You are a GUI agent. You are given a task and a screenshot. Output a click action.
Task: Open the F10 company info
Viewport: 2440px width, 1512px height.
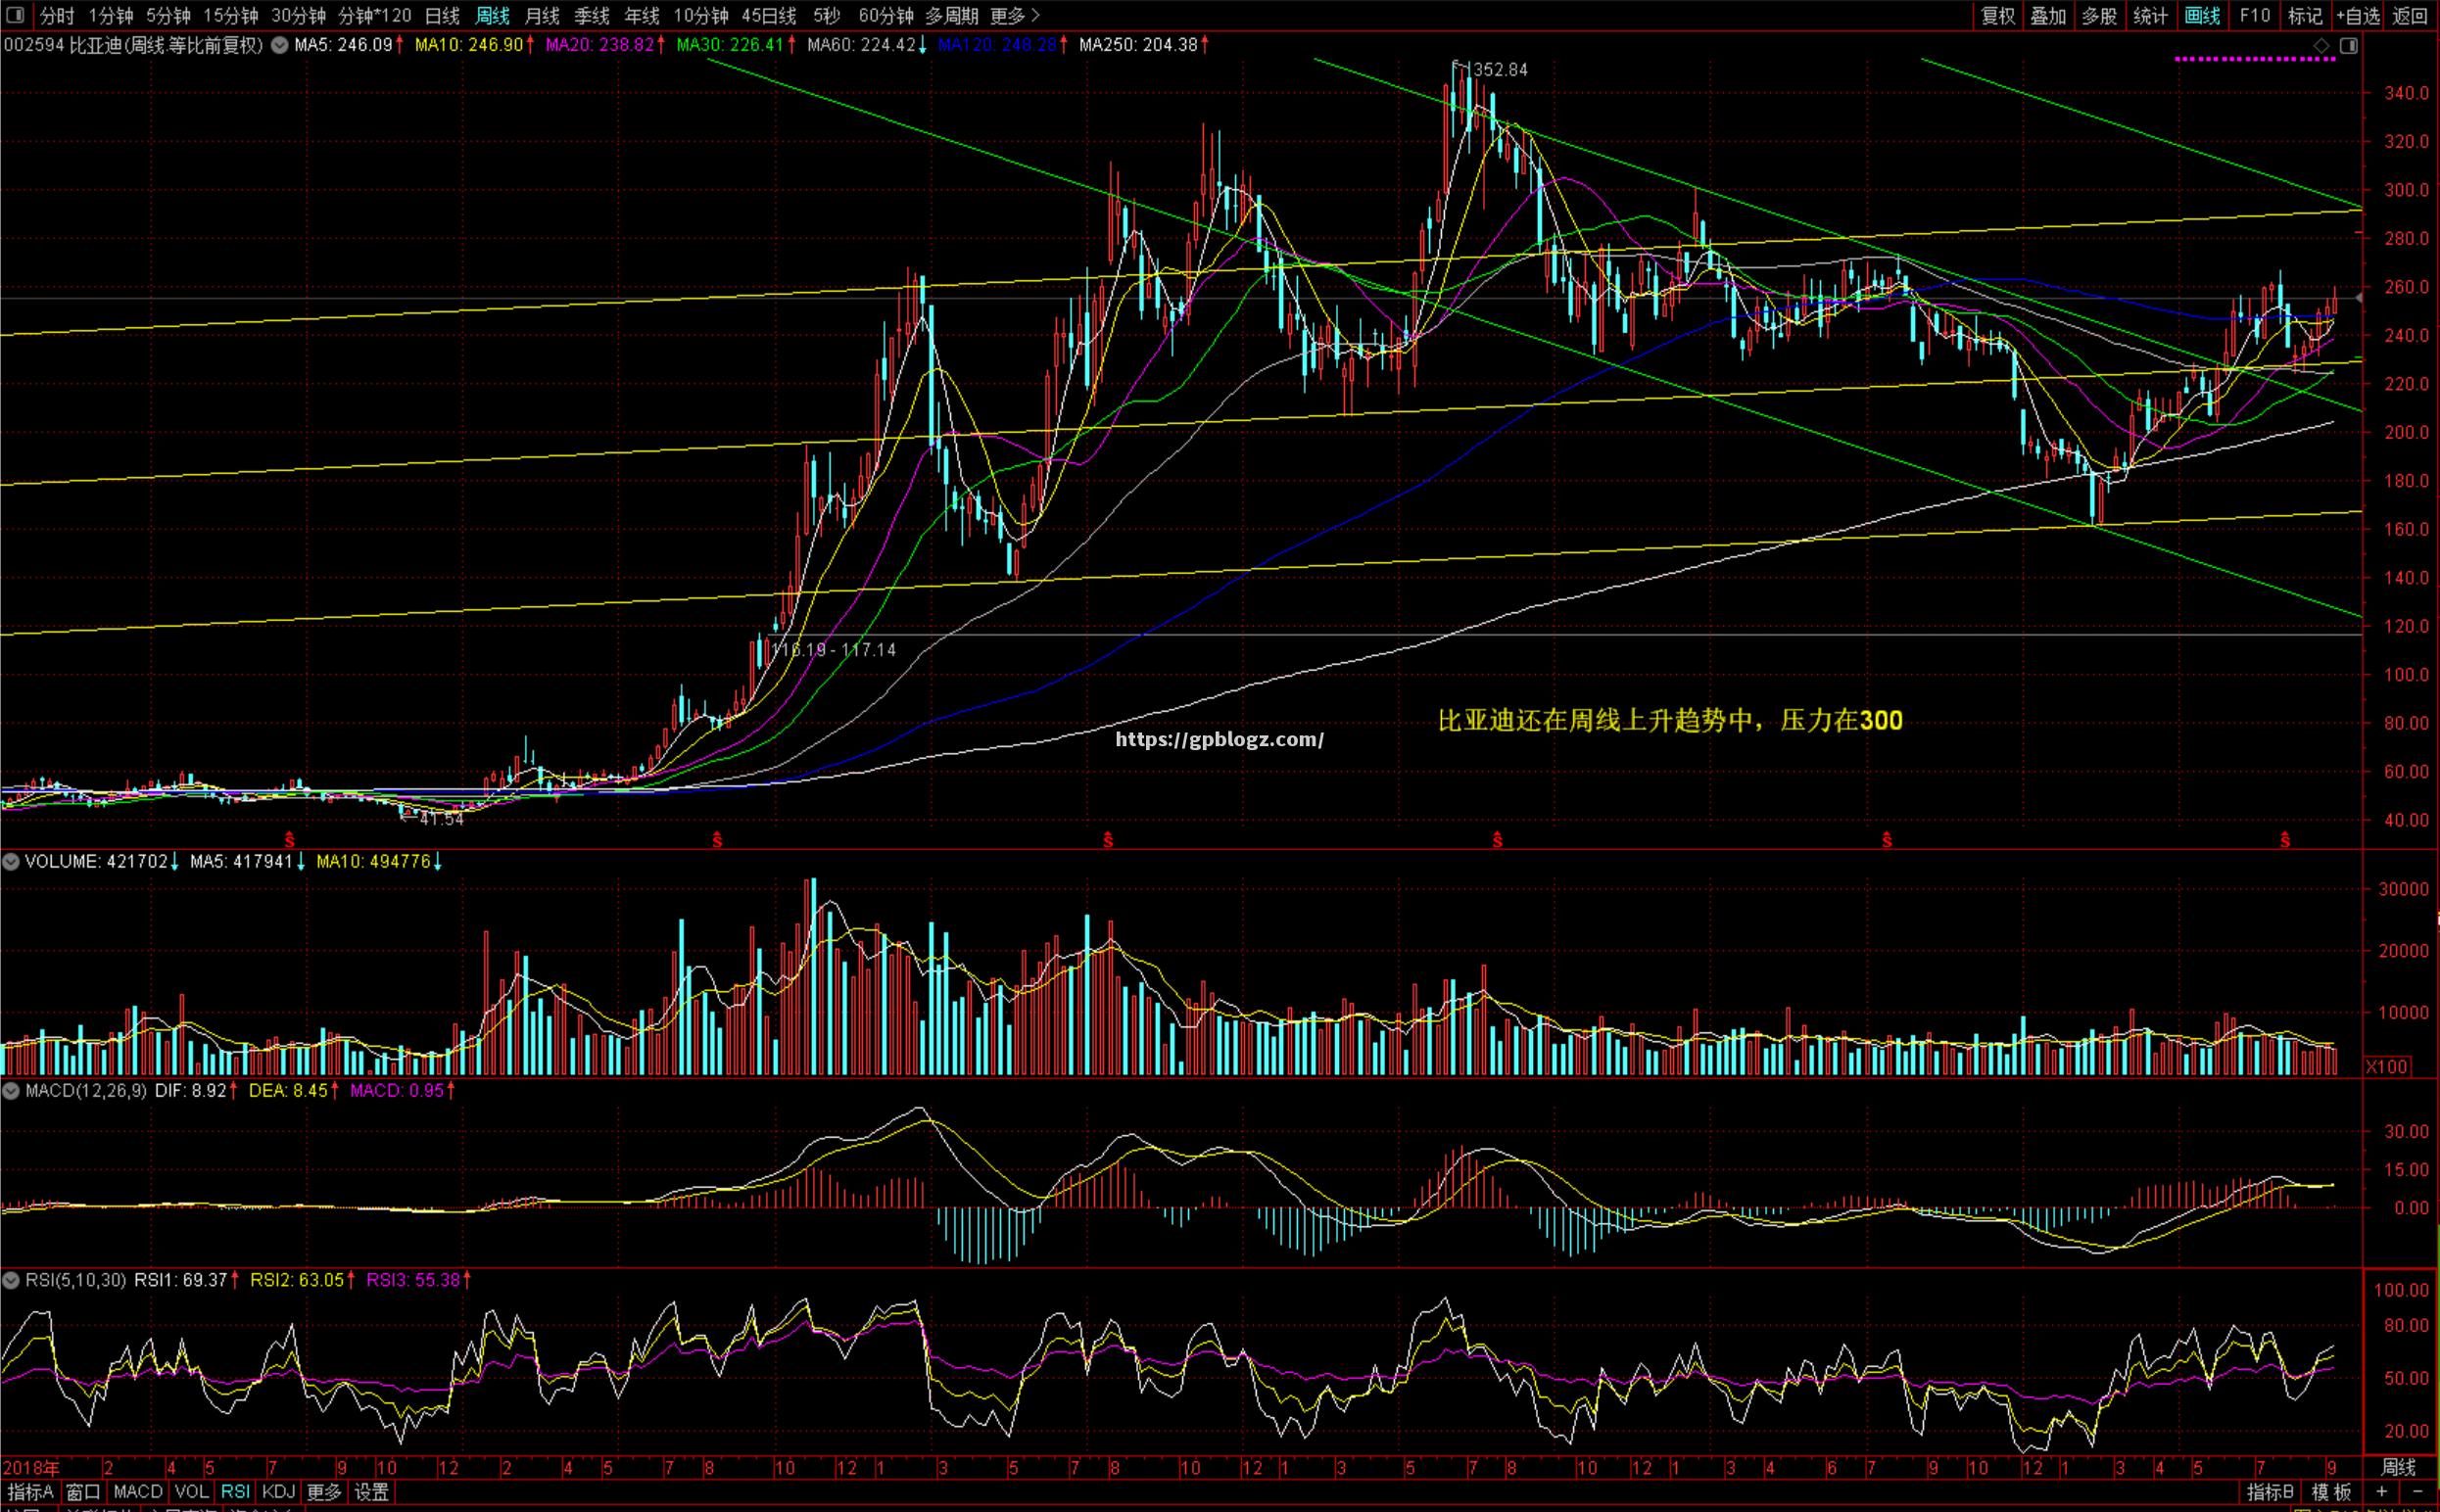[2254, 15]
